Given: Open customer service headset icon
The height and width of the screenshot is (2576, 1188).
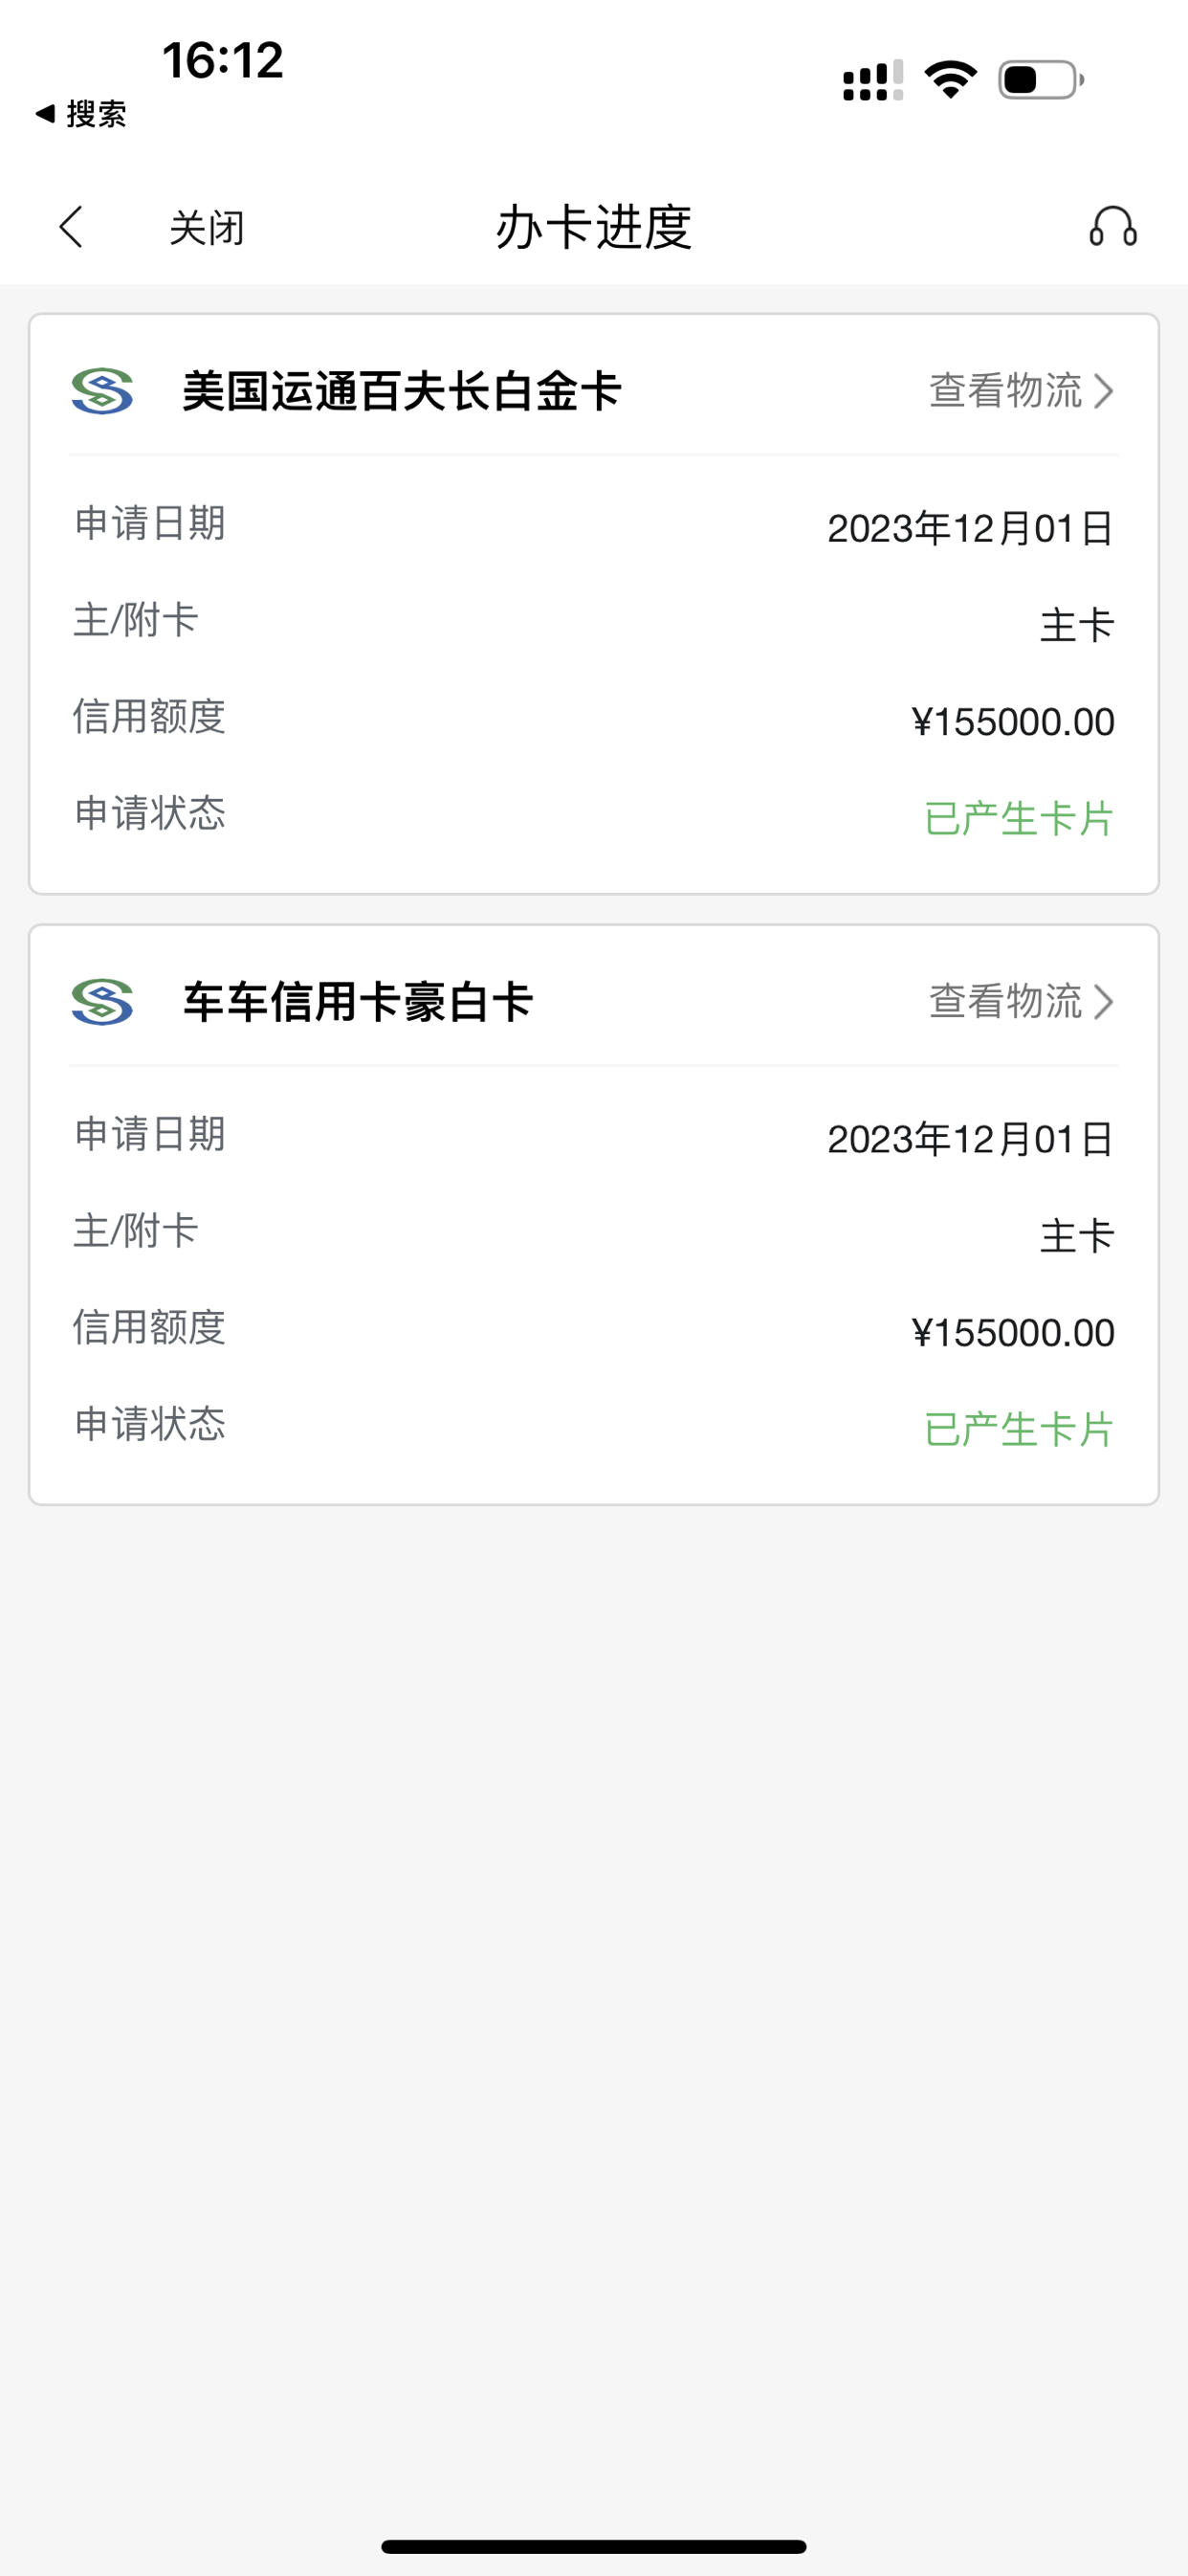Looking at the screenshot, I should [1113, 227].
